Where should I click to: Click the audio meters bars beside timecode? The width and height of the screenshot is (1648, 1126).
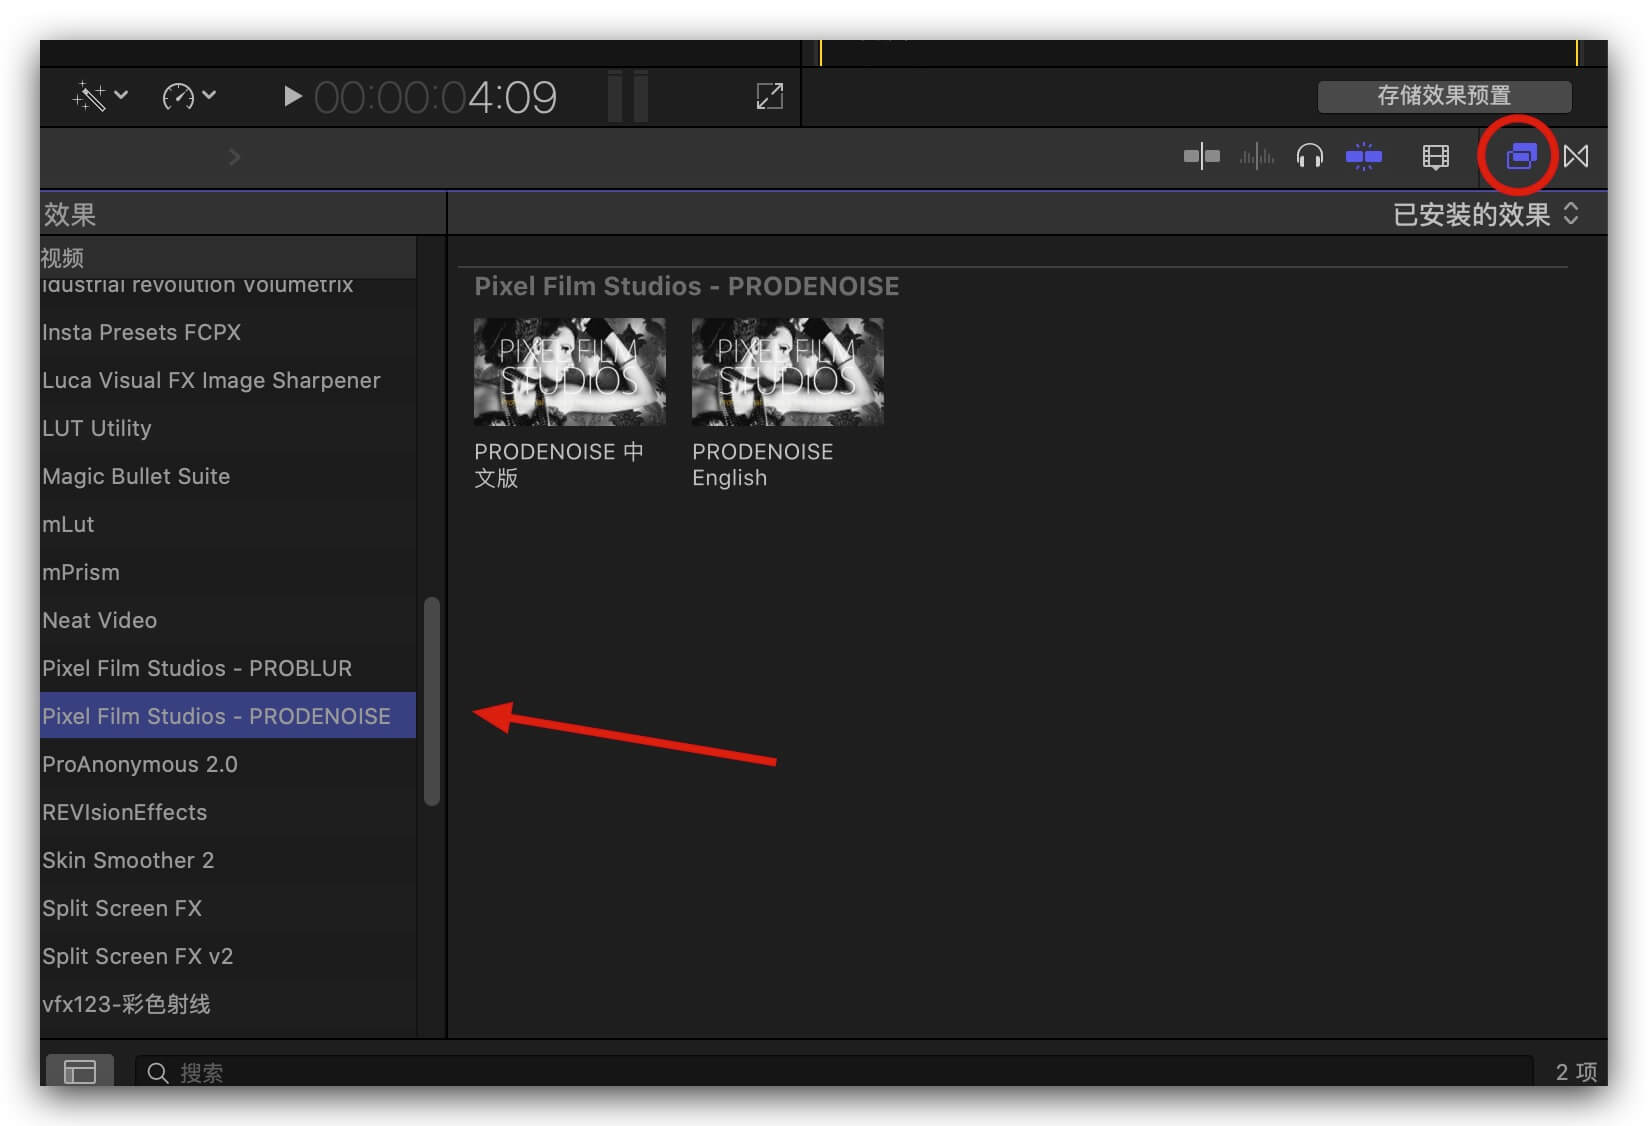pos(628,96)
